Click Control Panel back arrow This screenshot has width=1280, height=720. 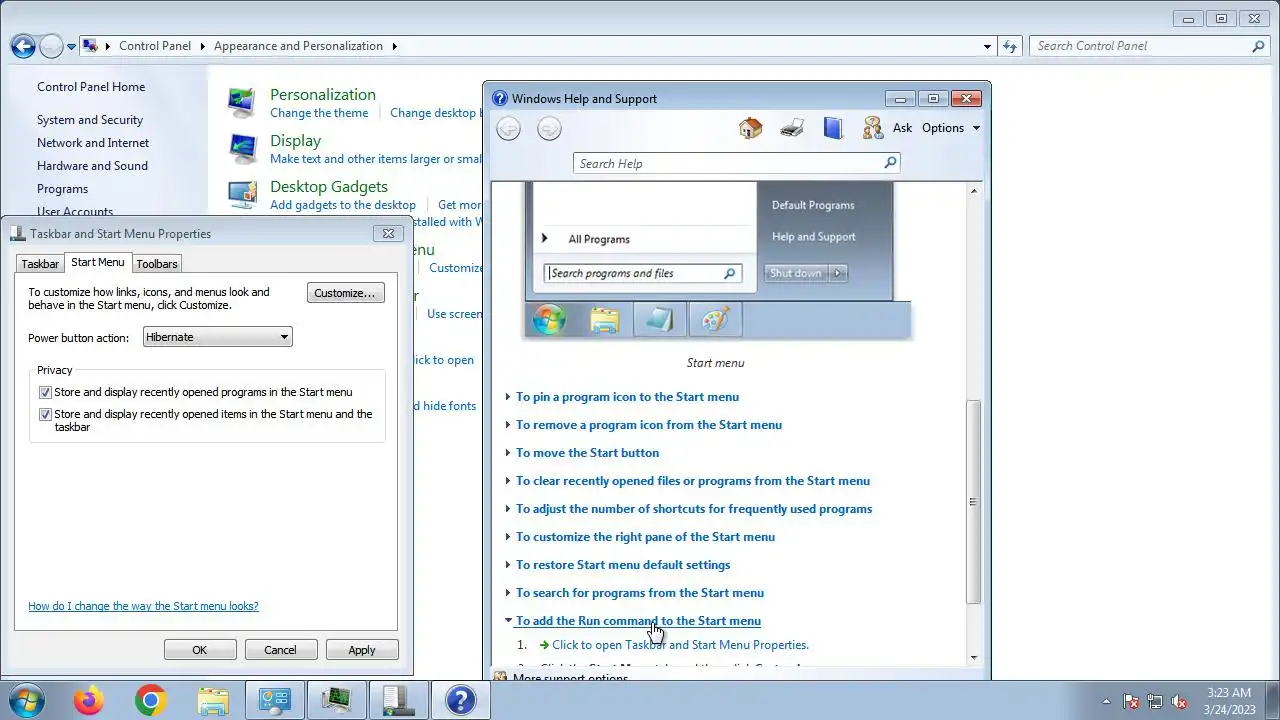click(x=23, y=46)
